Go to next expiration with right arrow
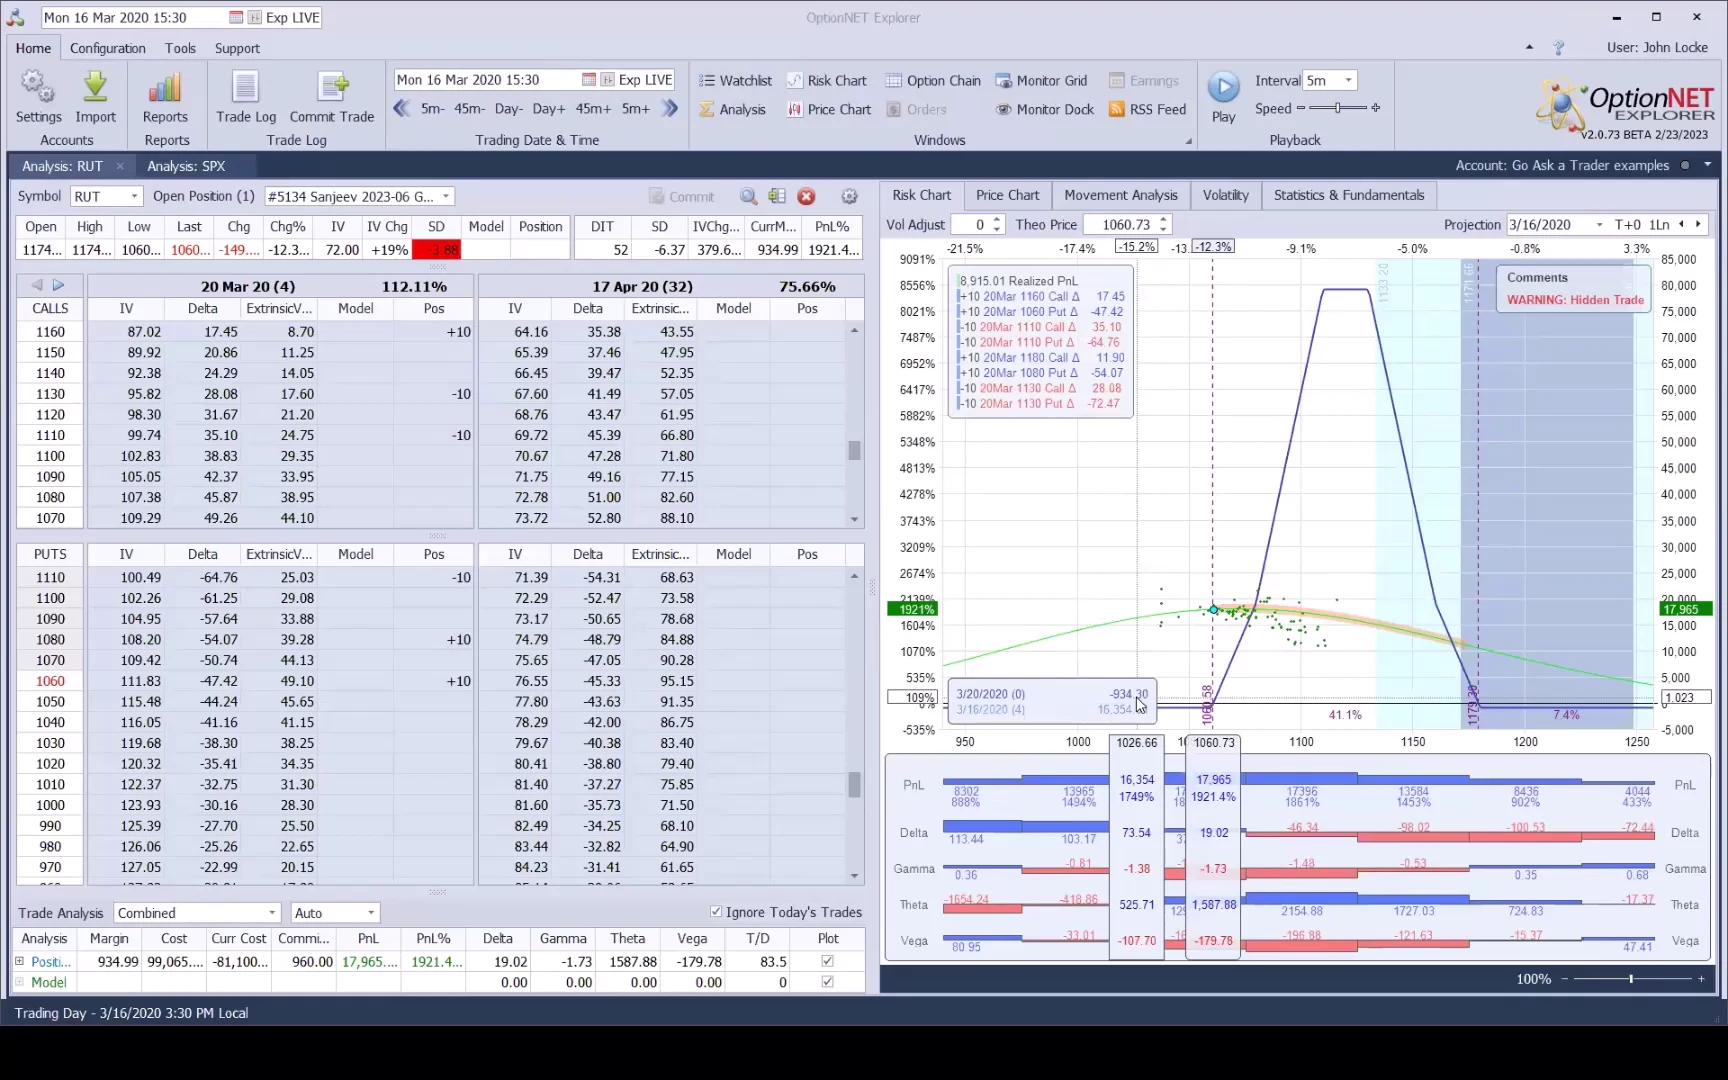Screen dimensions: 1728x1080 (x=59, y=286)
